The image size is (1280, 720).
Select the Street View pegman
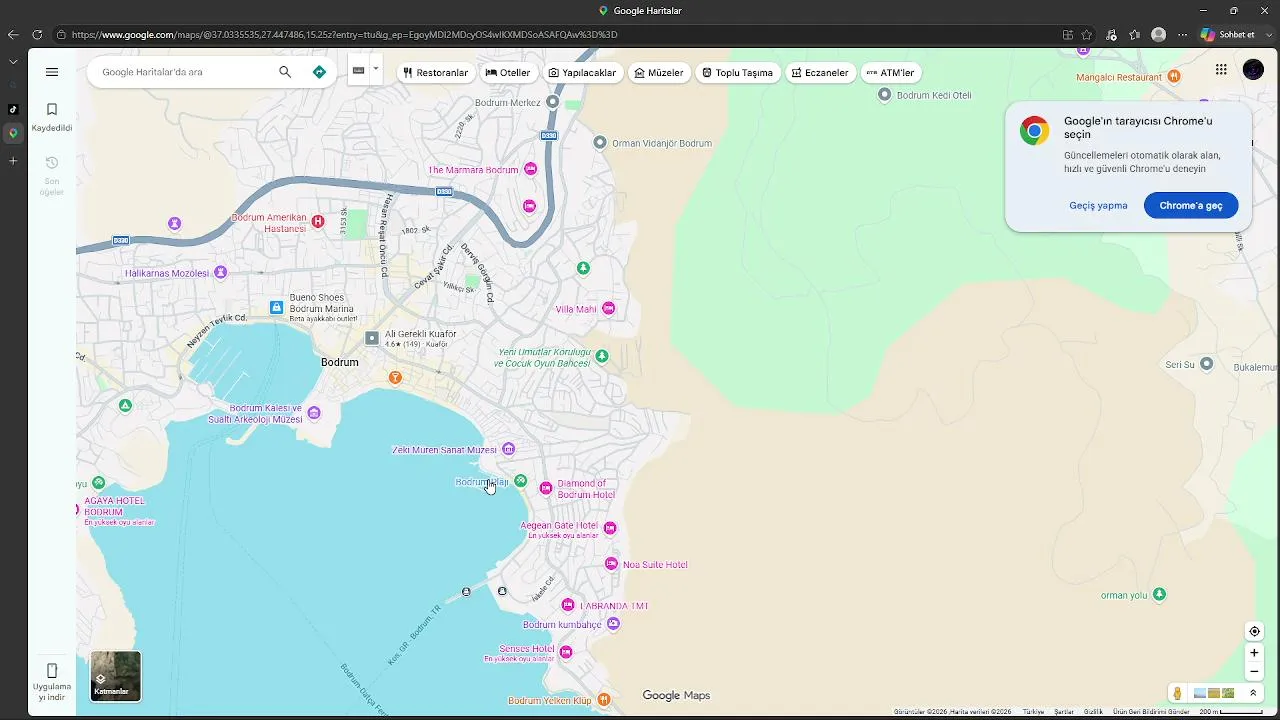(x=1177, y=693)
